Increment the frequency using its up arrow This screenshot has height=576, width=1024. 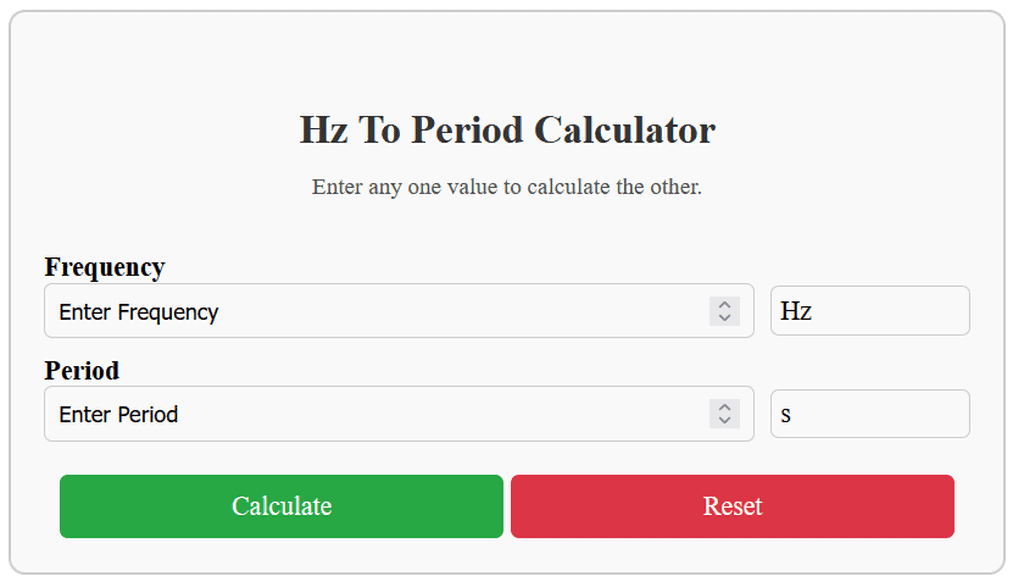coord(723,305)
